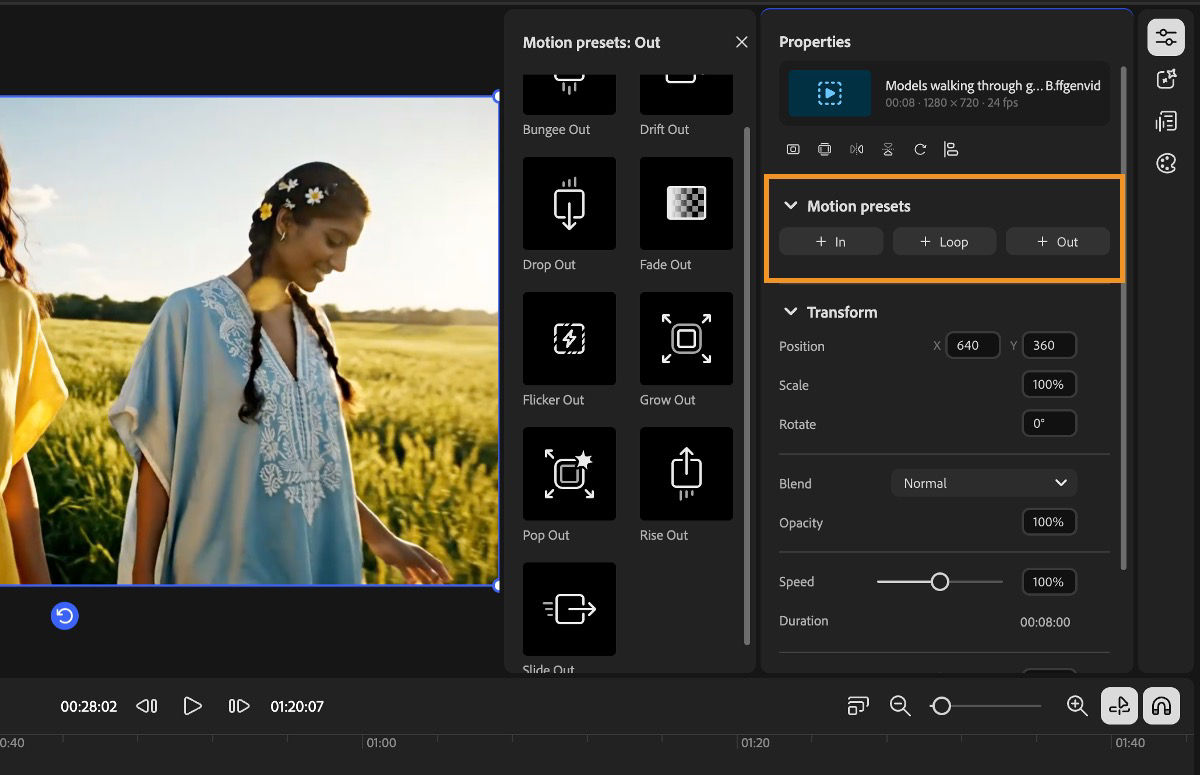Click the fit timeline icon
The height and width of the screenshot is (775, 1200).
(857, 706)
